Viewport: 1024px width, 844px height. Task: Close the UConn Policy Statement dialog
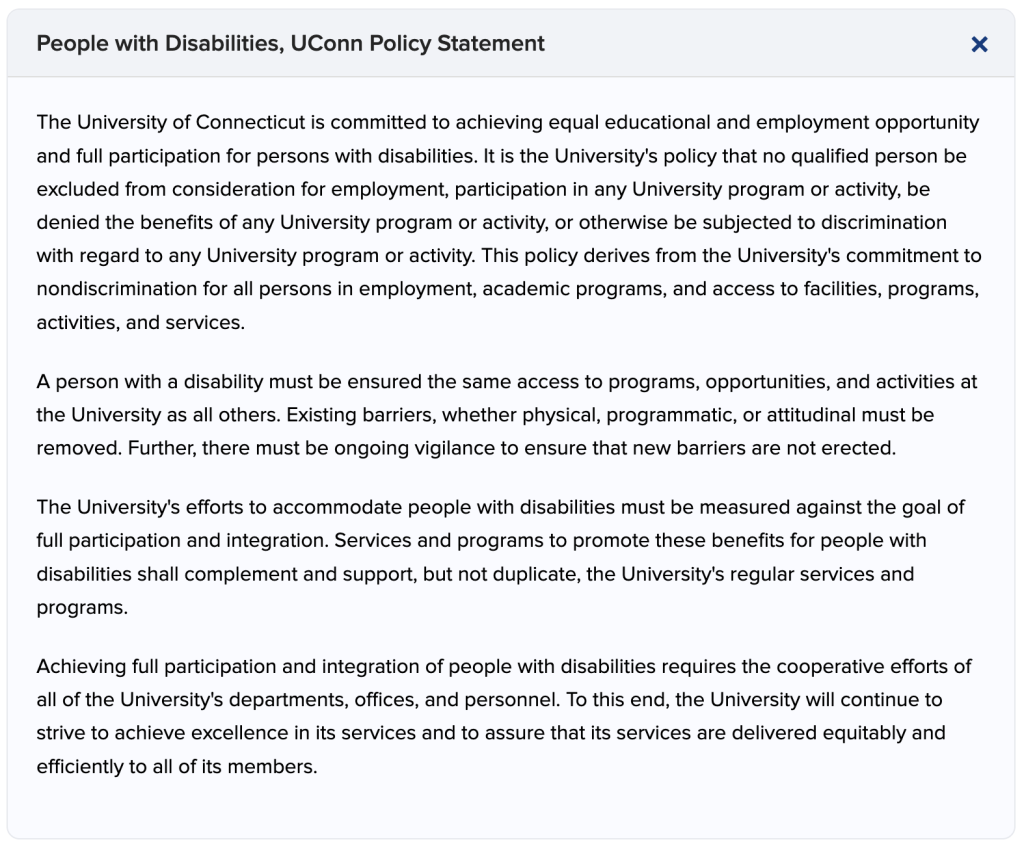click(979, 44)
